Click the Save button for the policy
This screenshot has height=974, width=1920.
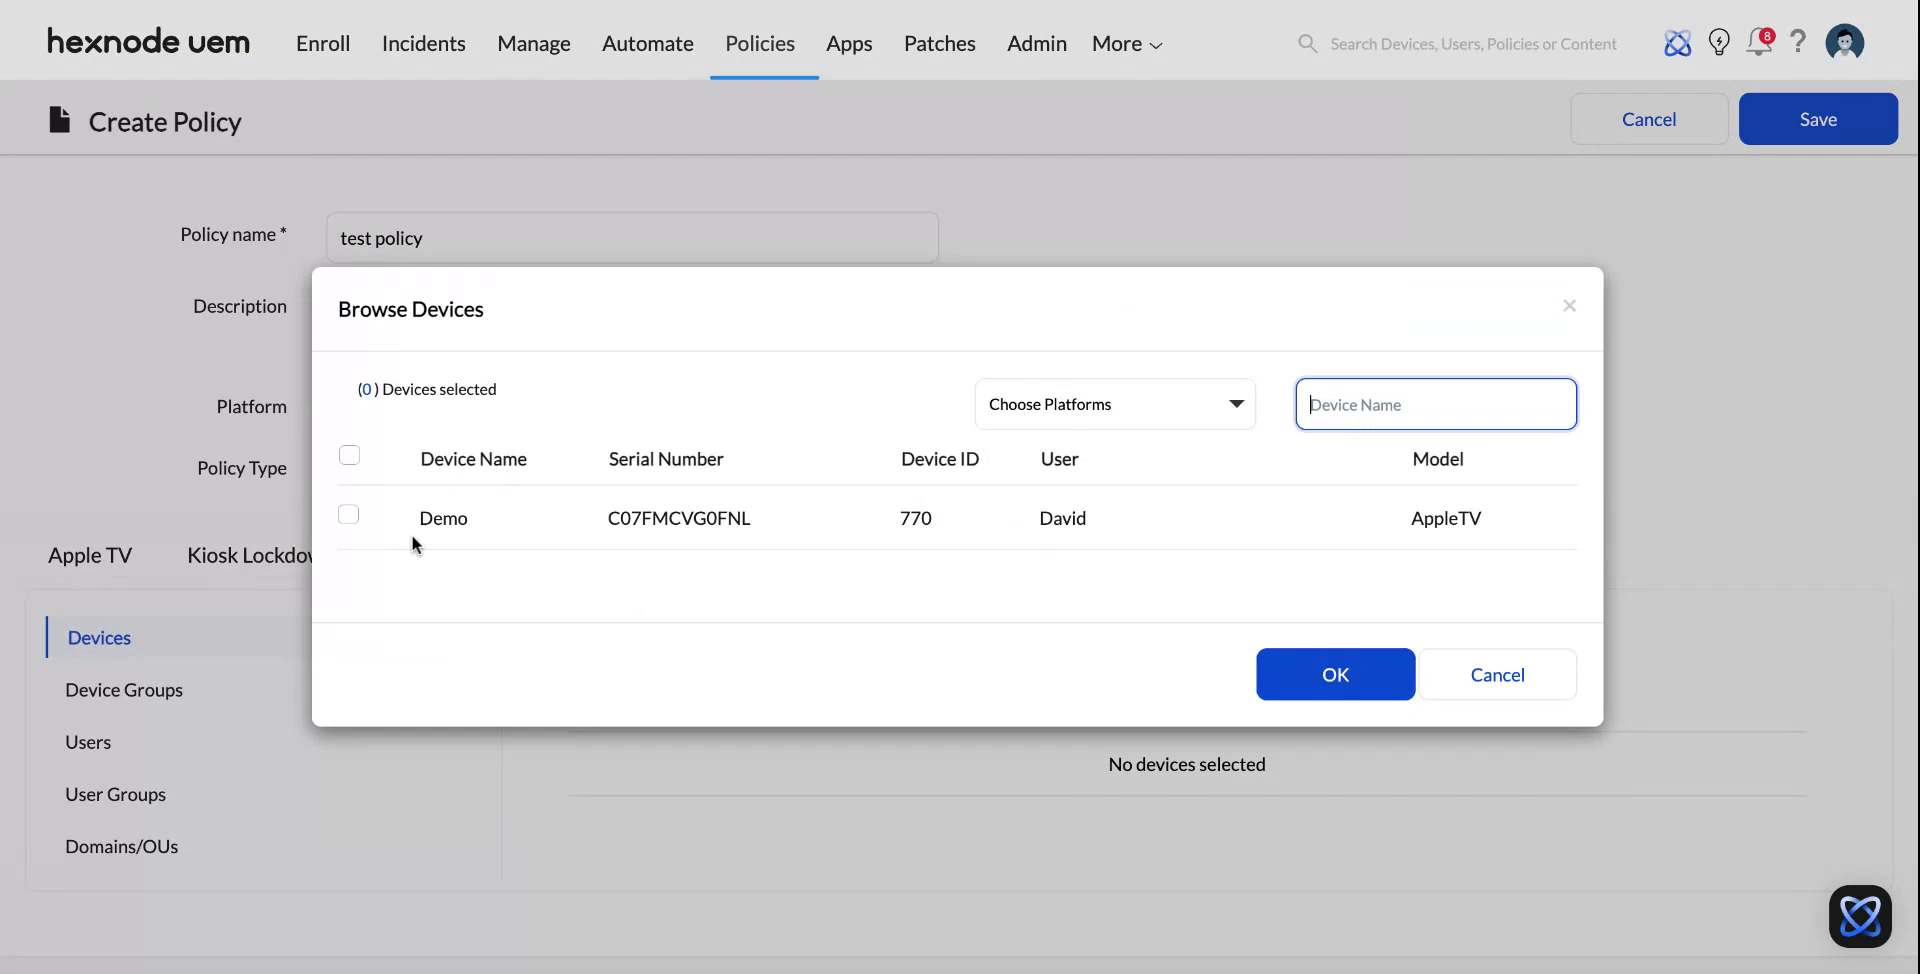(1818, 118)
